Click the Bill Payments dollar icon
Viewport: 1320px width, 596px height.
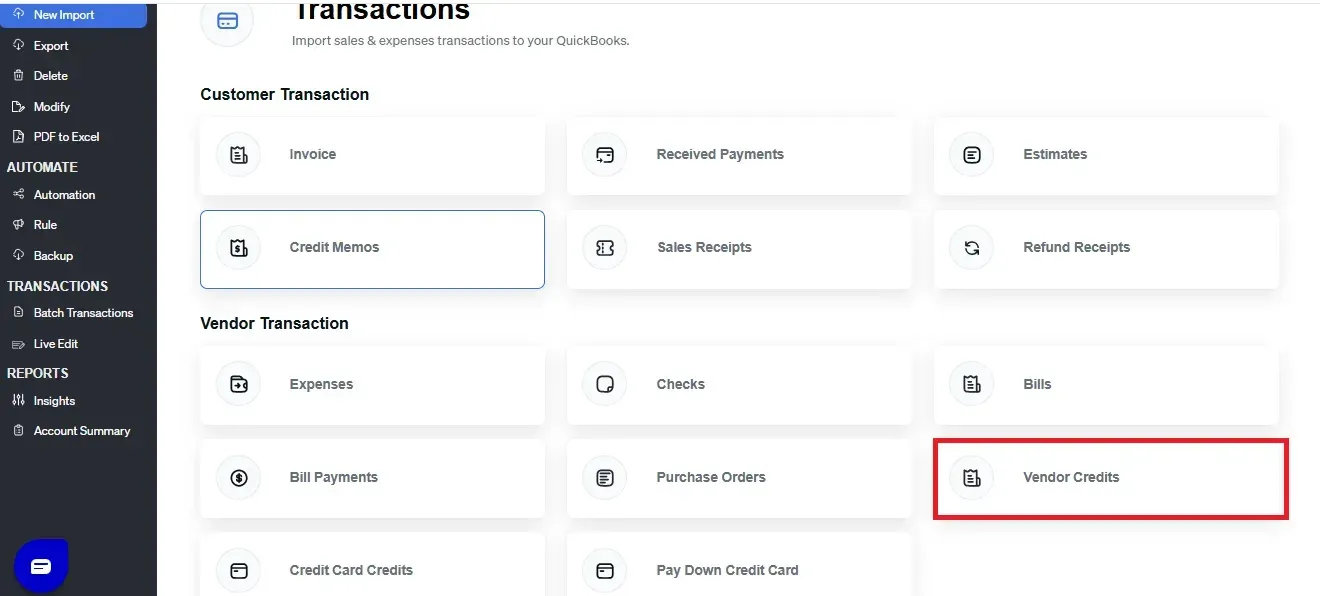click(238, 478)
